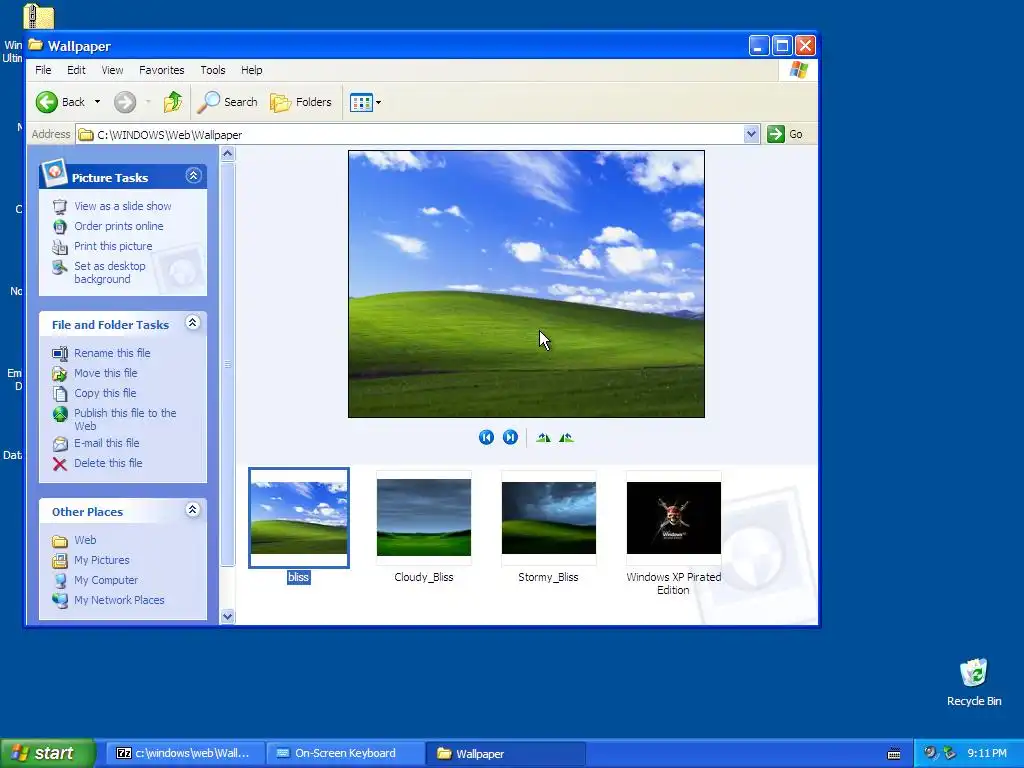Select the bliss thumbnail
This screenshot has height=768, width=1024.
click(x=299, y=518)
